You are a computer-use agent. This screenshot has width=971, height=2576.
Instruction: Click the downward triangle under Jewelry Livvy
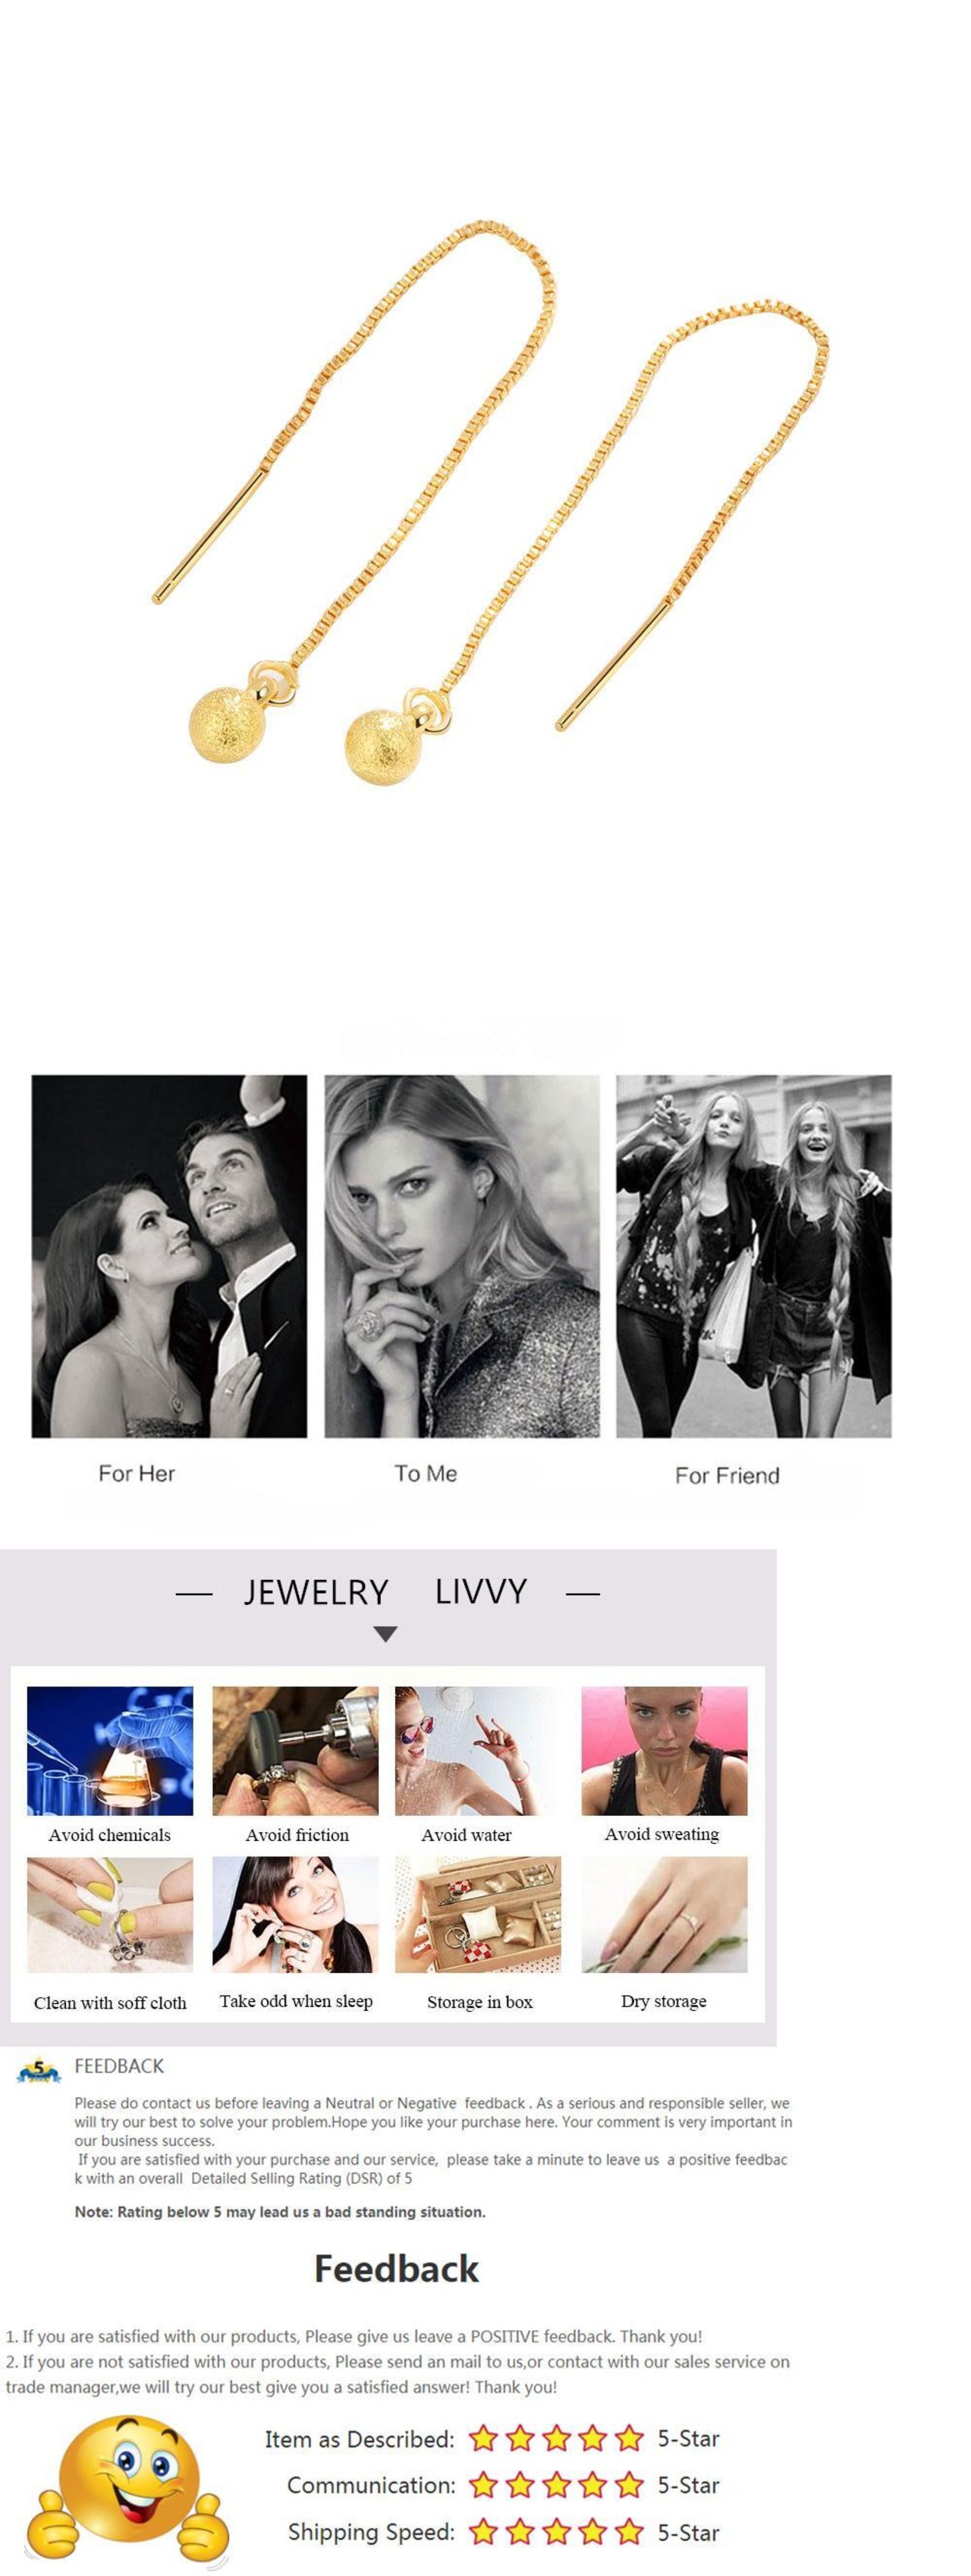385,1634
